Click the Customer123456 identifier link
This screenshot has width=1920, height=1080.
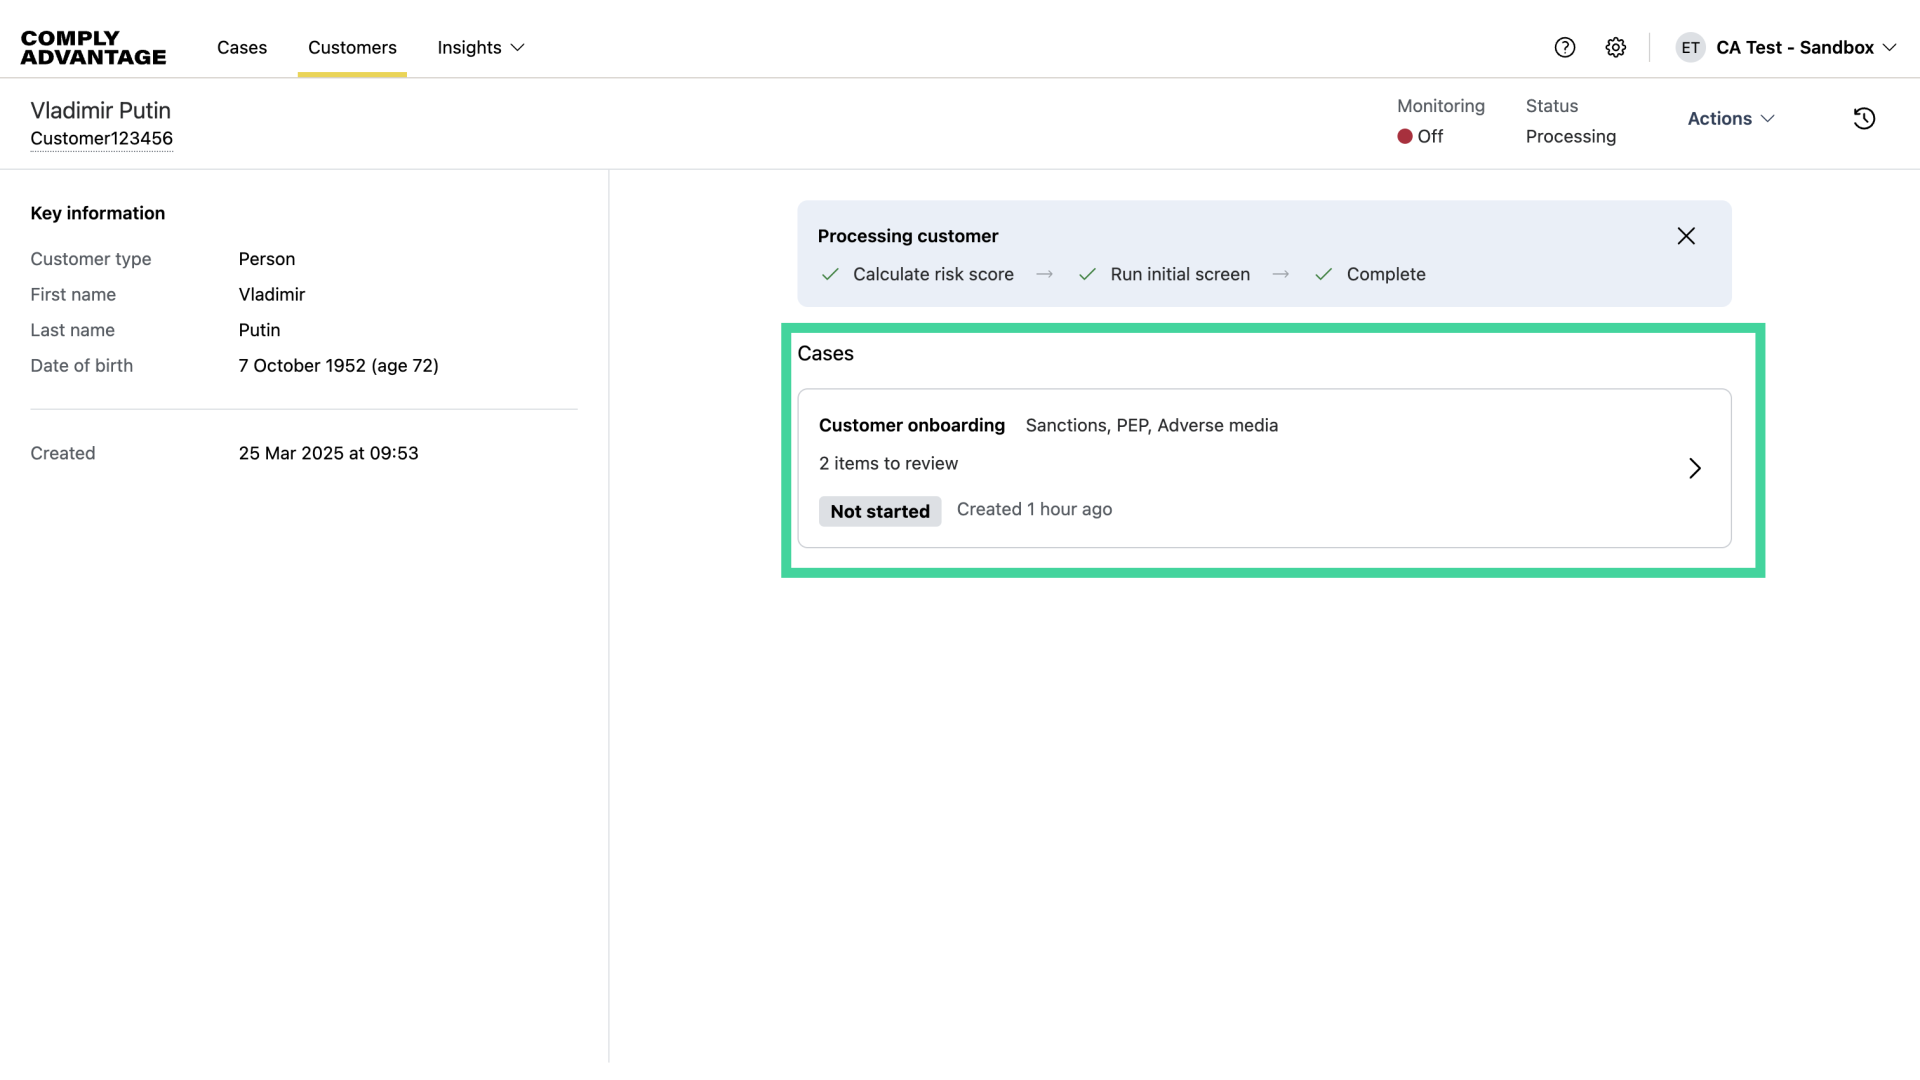coord(101,138)
